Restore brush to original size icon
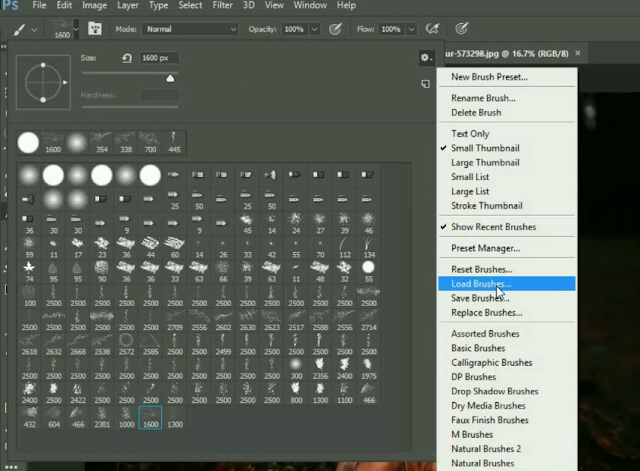 [x=127, y=58]
